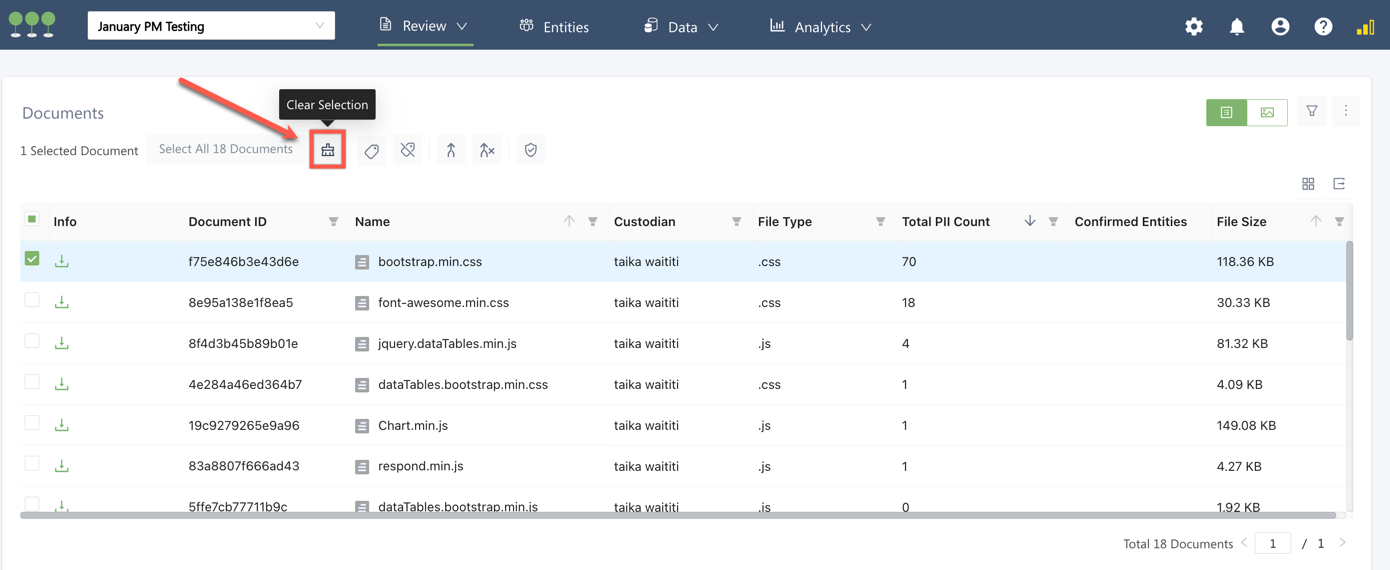The width and height of the screenshot is (1390, 570).
Task: Click the Clear Selection toolbar icon
Action: [x=328, y=150]
